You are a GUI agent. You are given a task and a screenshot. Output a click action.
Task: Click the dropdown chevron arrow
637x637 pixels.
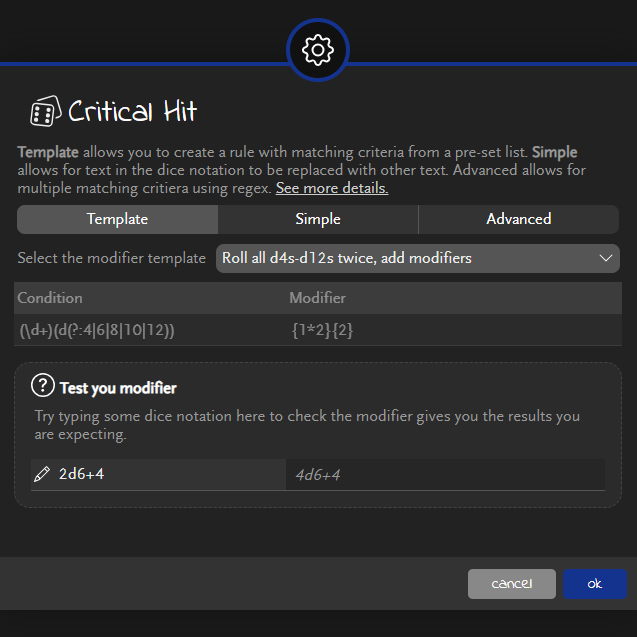tap(605, 258)
